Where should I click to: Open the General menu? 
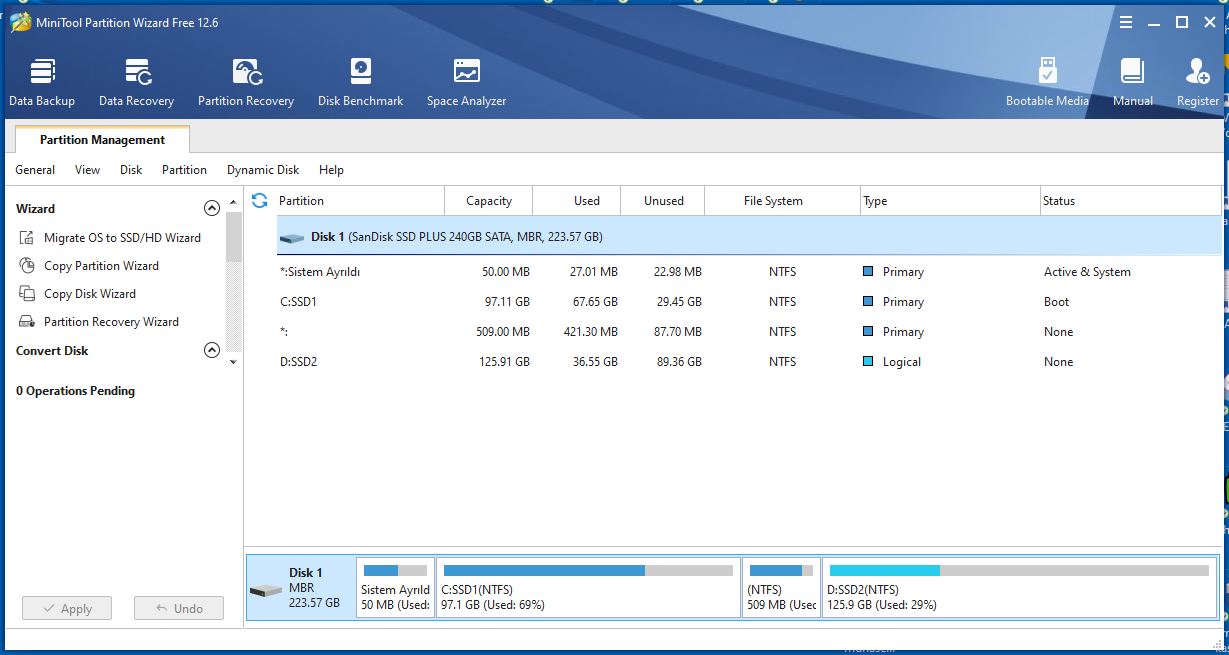pyautogui.click(x=35, y=170)
